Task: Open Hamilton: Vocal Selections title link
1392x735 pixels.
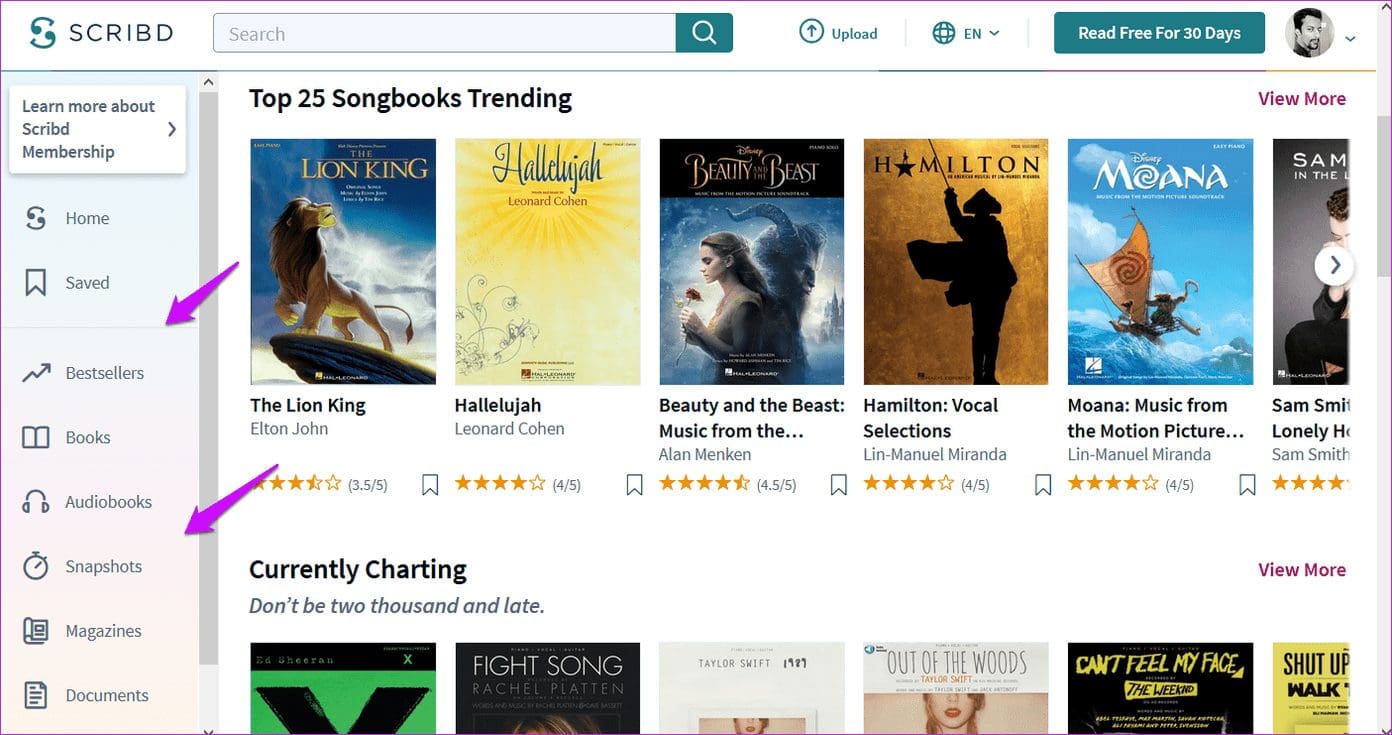Action: (x=931, y=418)
